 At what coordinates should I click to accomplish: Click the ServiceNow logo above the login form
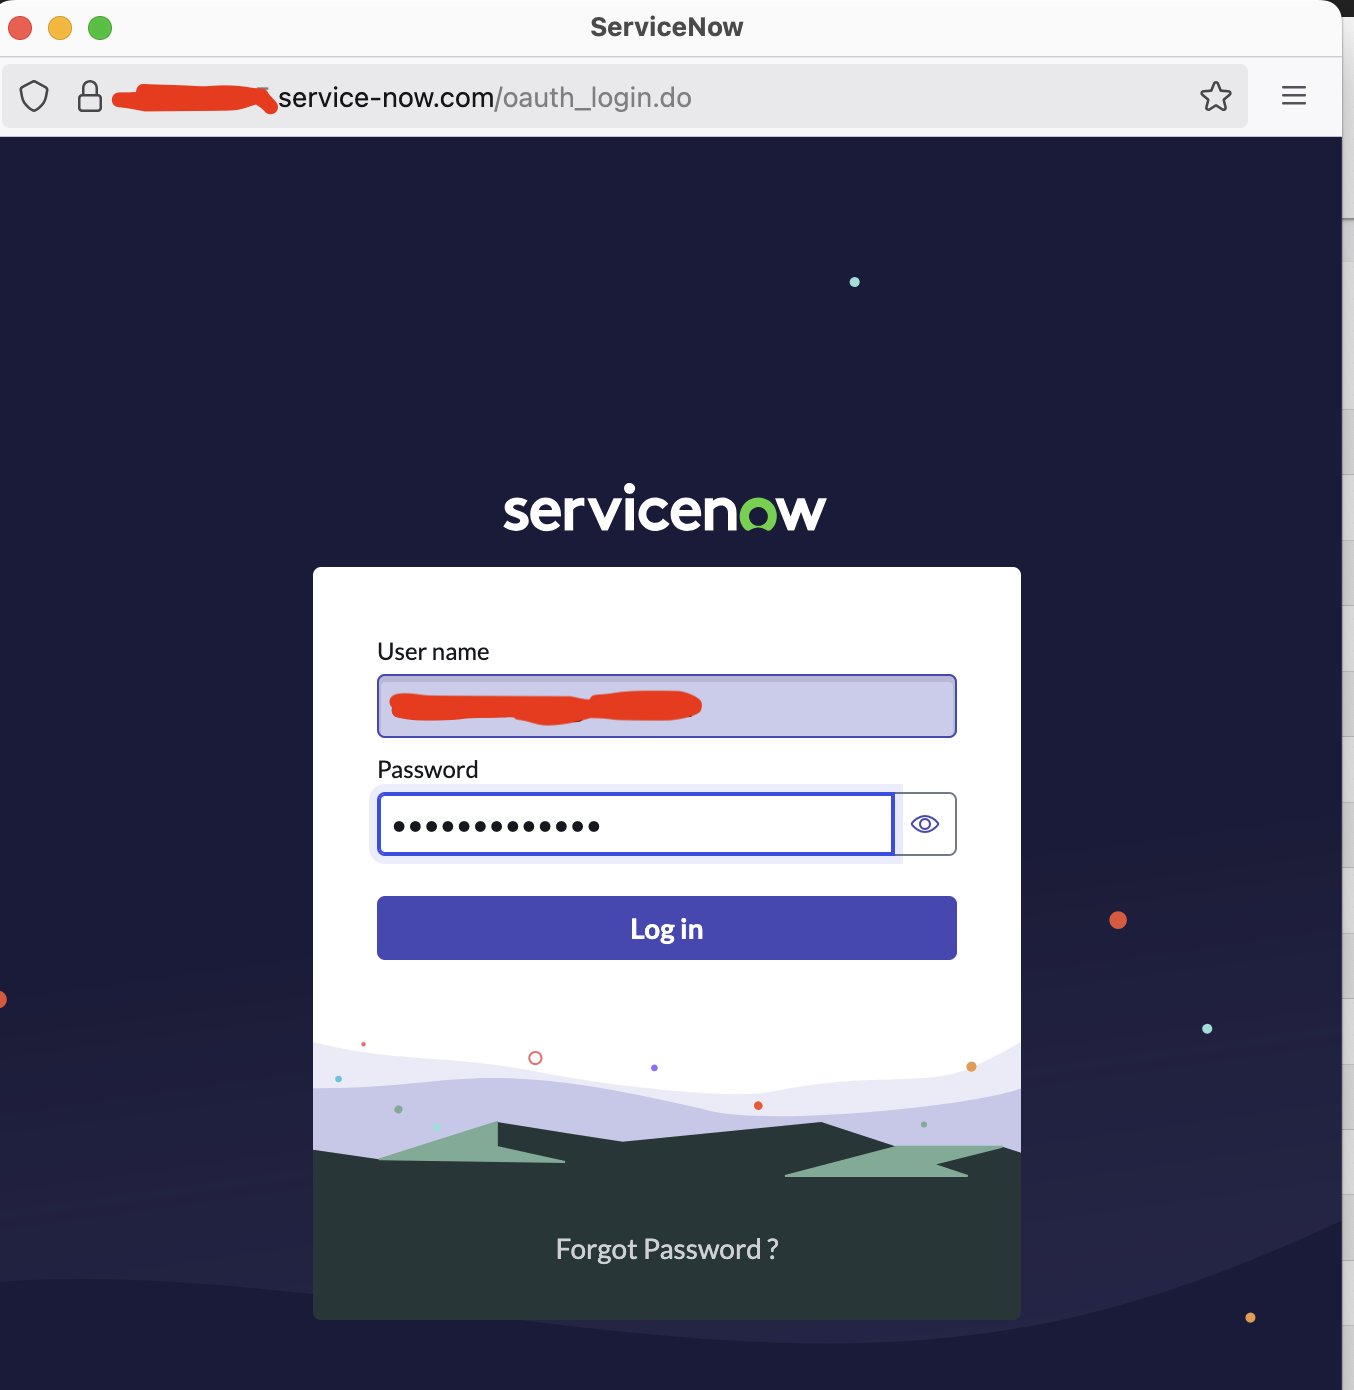click(x=664, y=511)
